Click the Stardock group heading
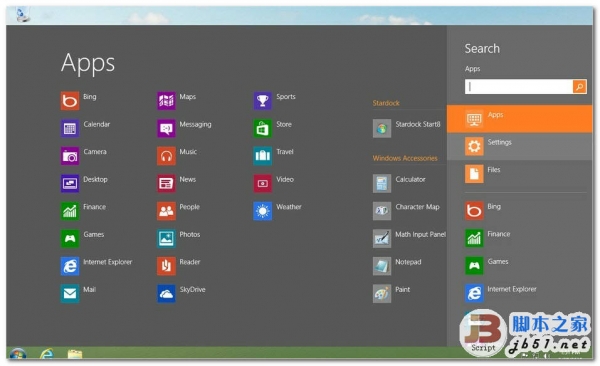 386,103
